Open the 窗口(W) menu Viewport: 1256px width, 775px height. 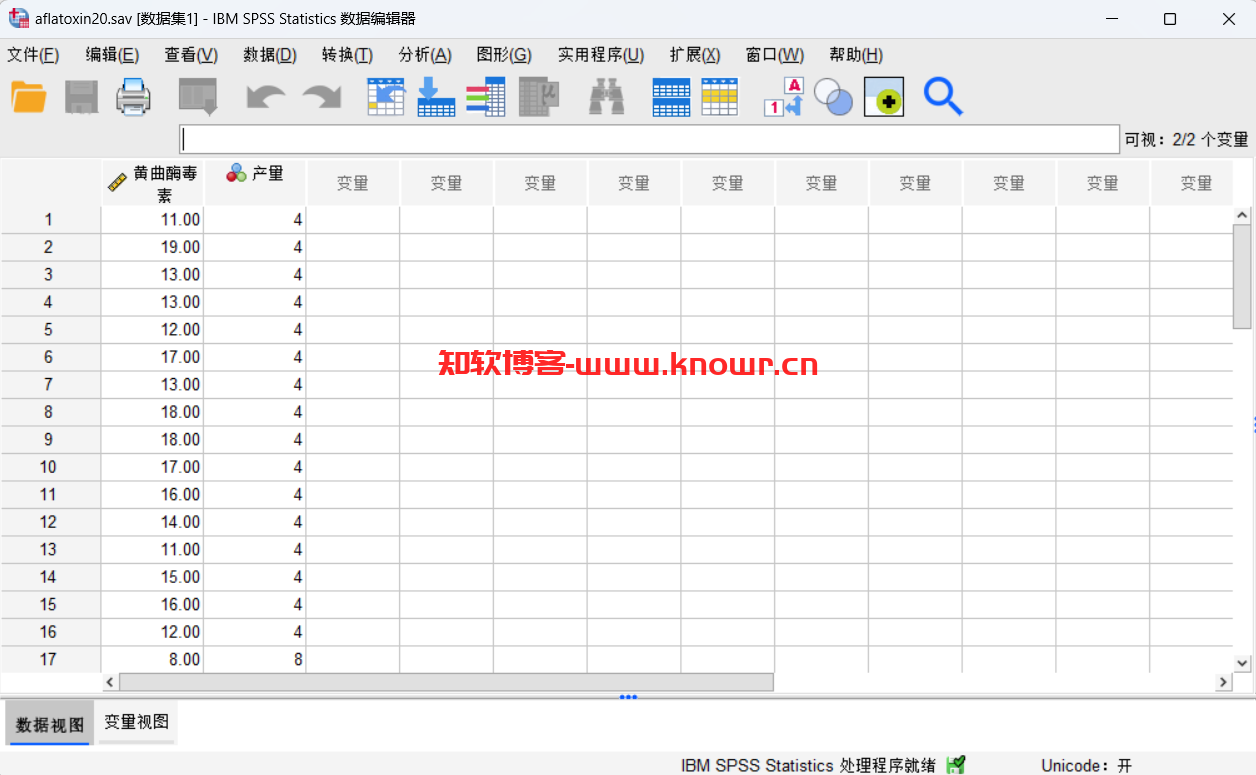click(x=775, y=55)
